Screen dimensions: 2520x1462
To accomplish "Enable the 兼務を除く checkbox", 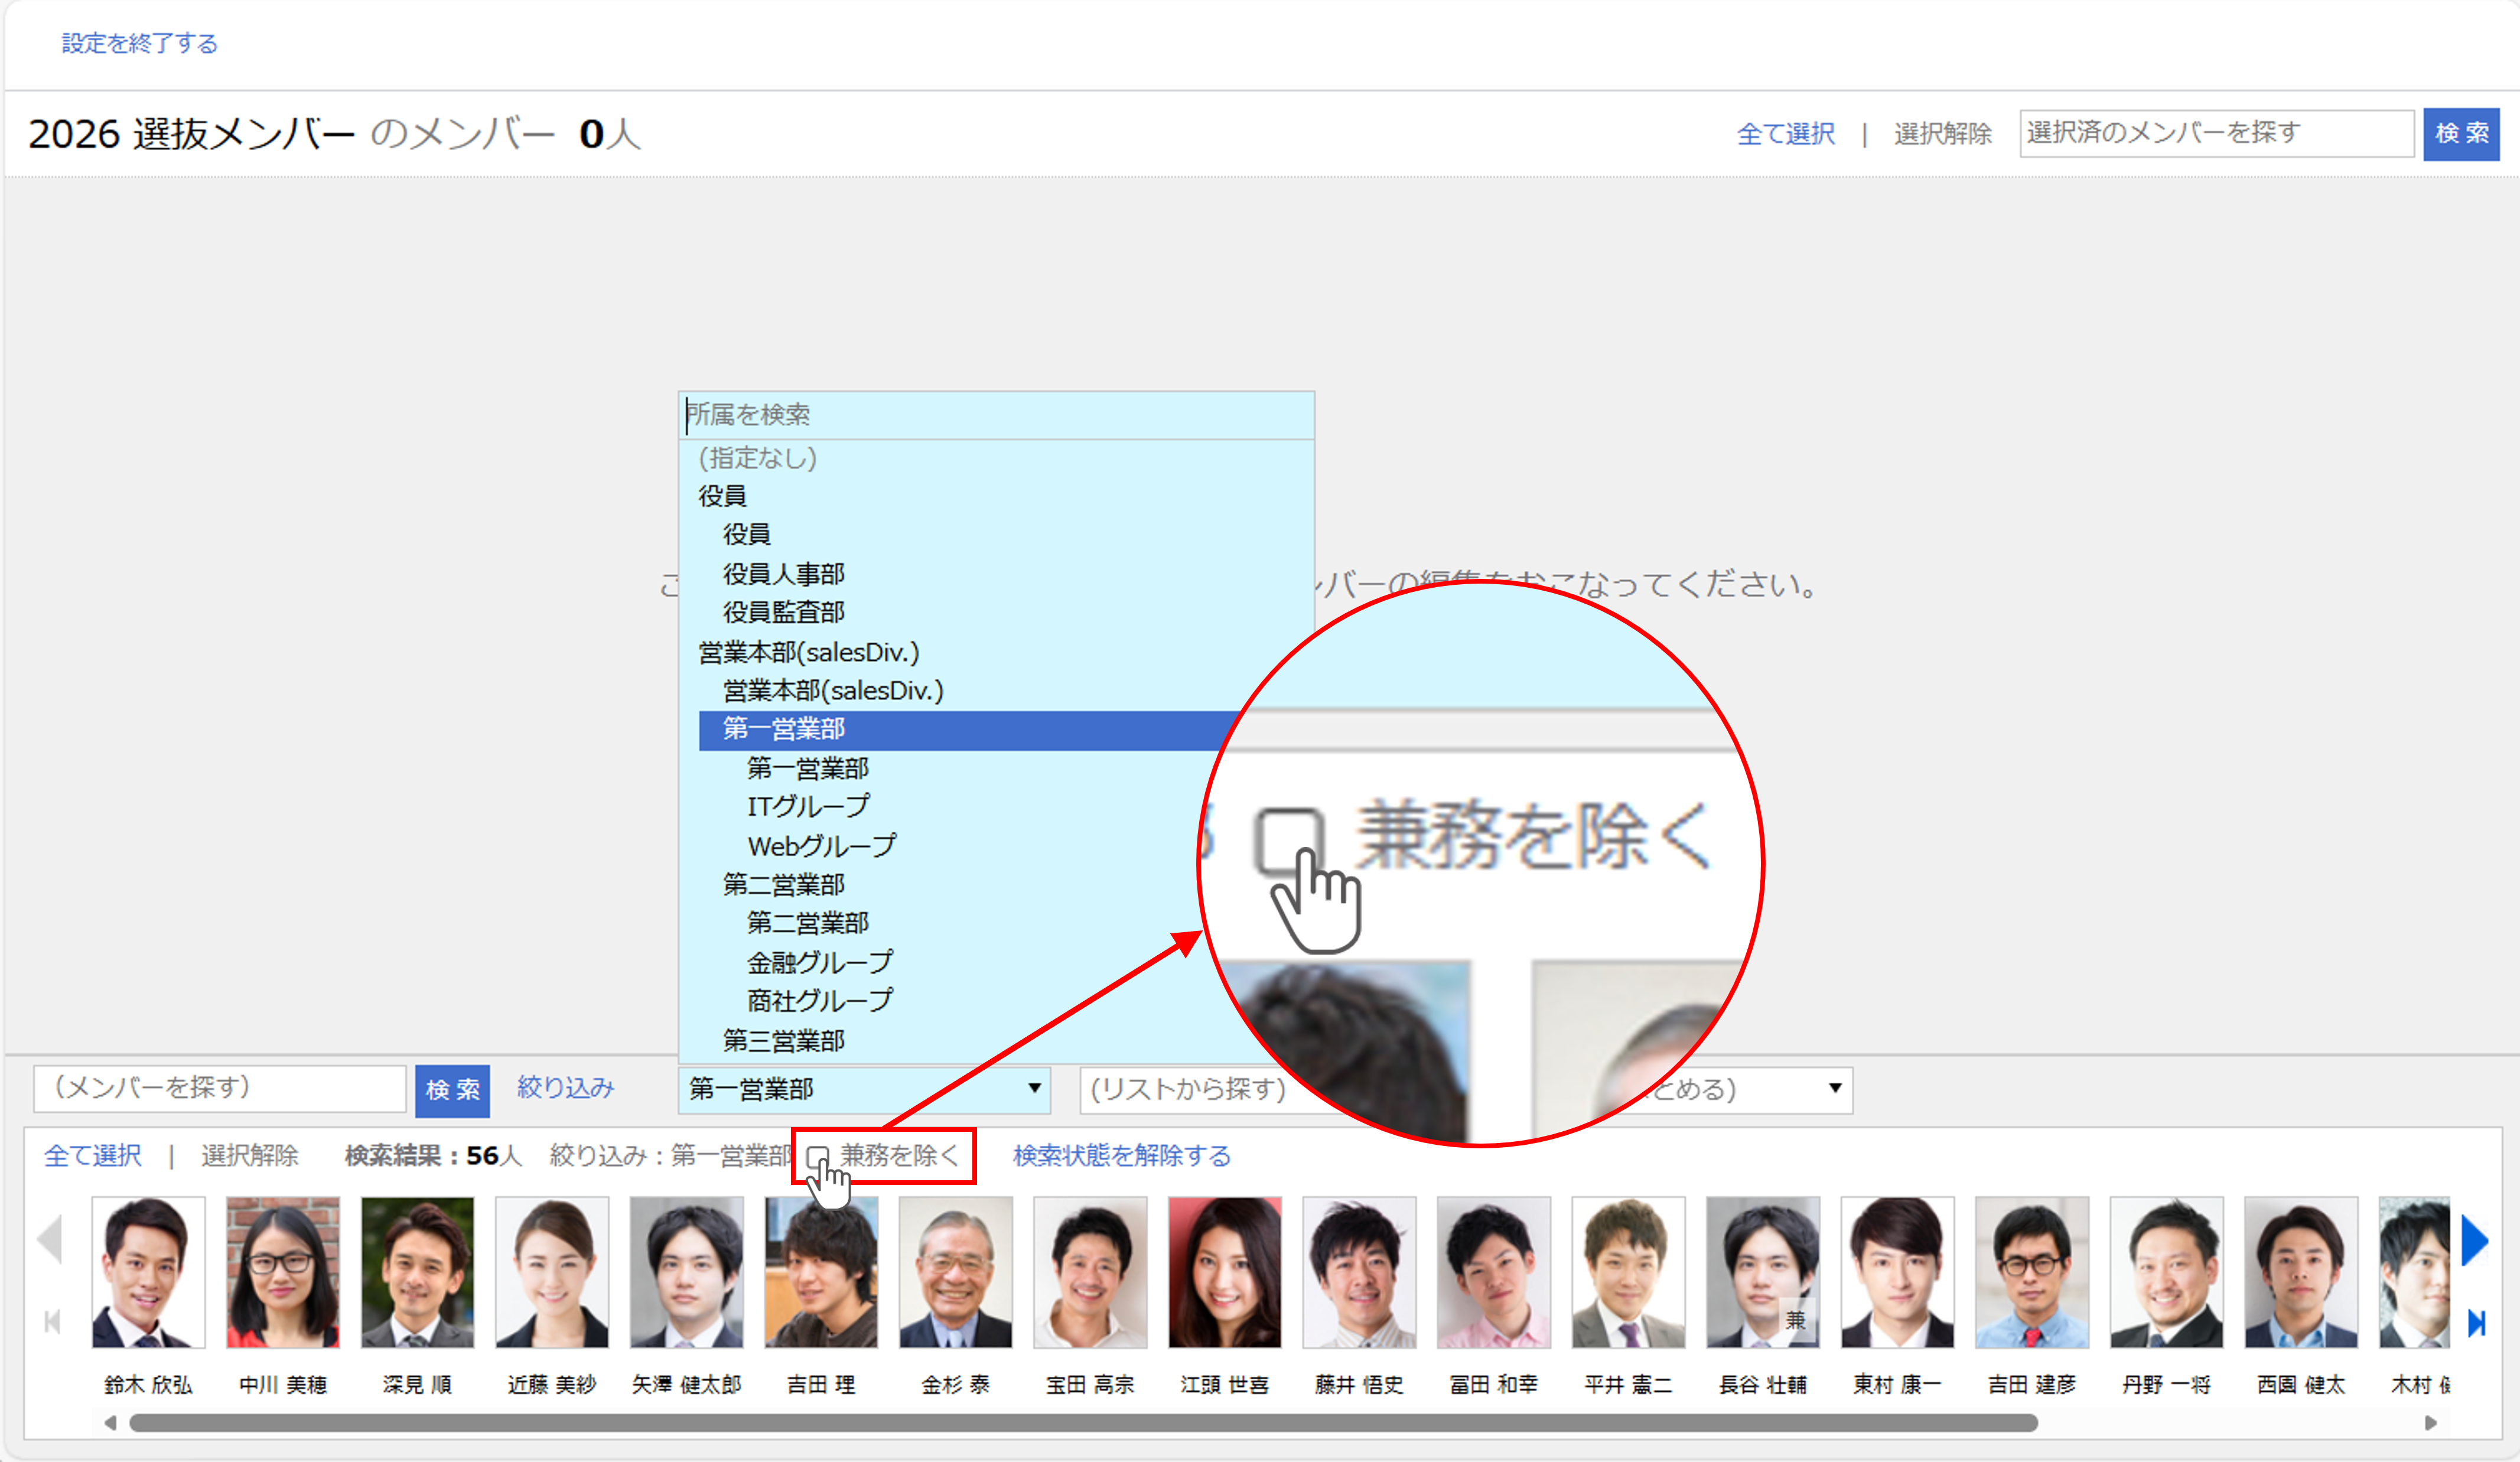I will [817, 1157].
